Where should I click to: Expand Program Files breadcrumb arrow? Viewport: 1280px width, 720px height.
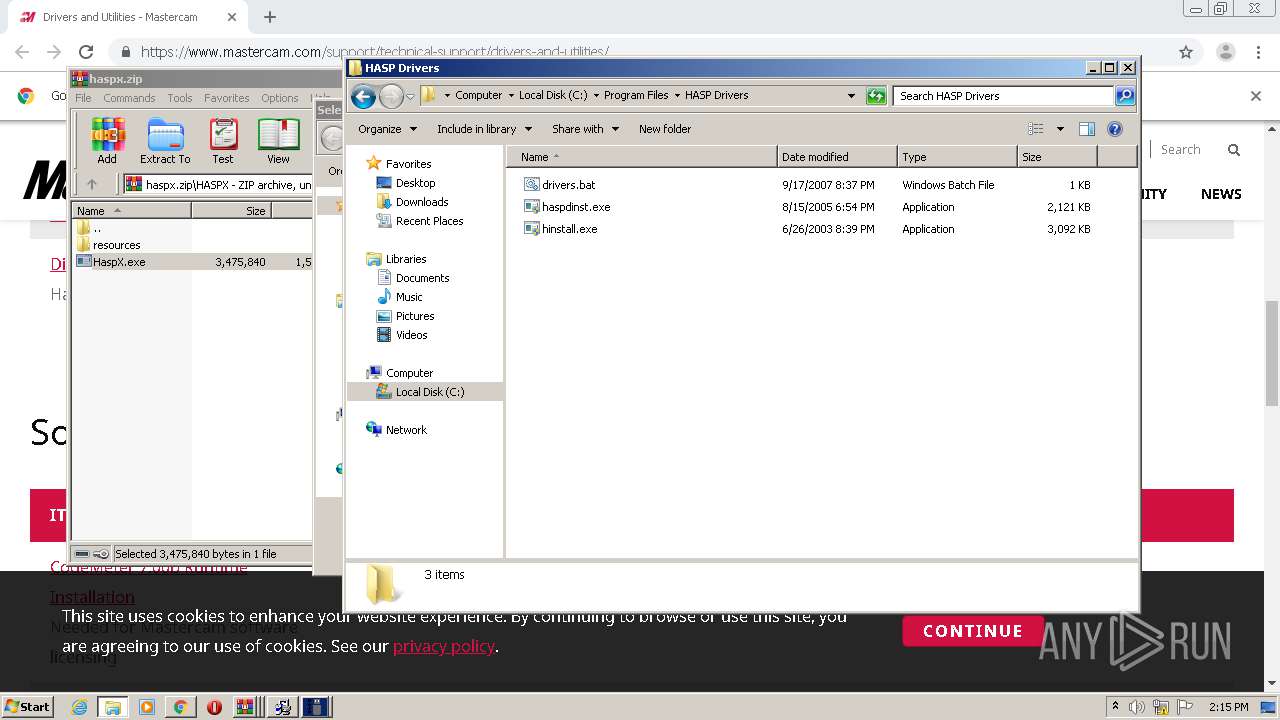(x=677, y=95)
